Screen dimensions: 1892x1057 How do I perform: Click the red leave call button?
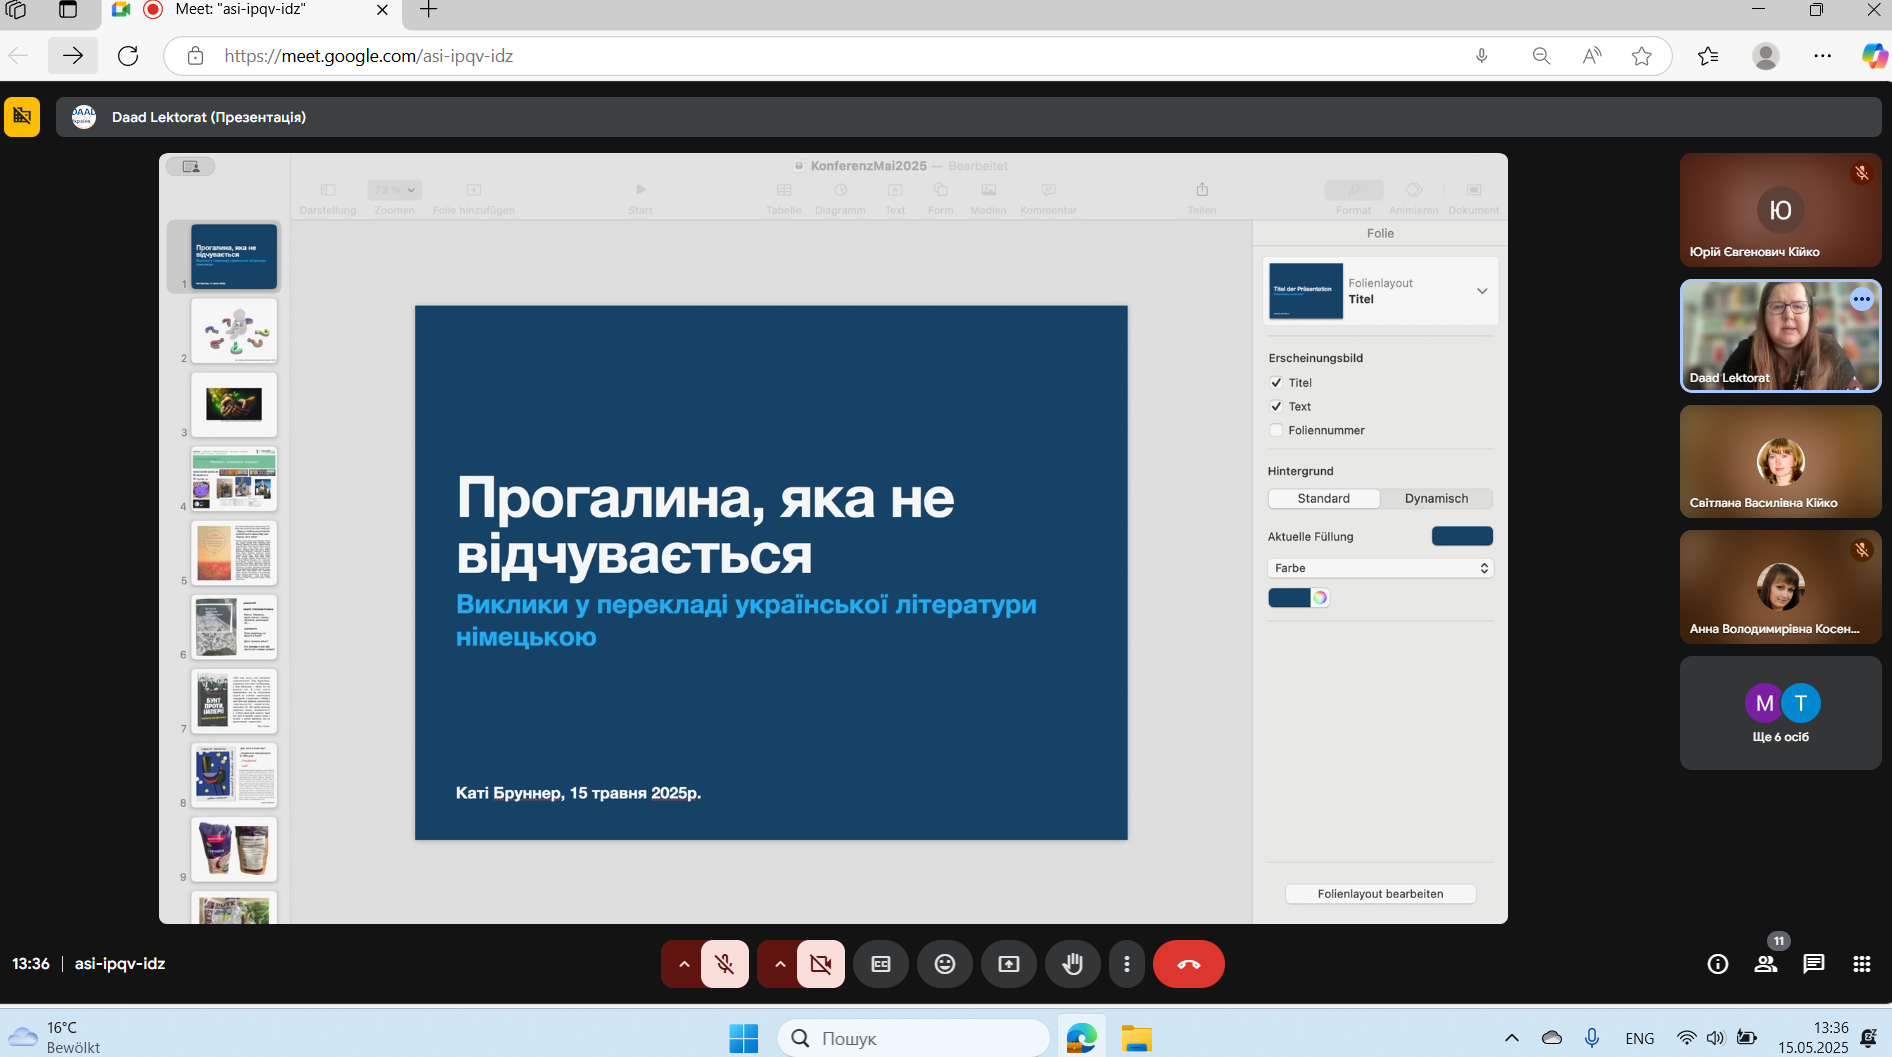pyautogui.click(x=1188, y=964)
